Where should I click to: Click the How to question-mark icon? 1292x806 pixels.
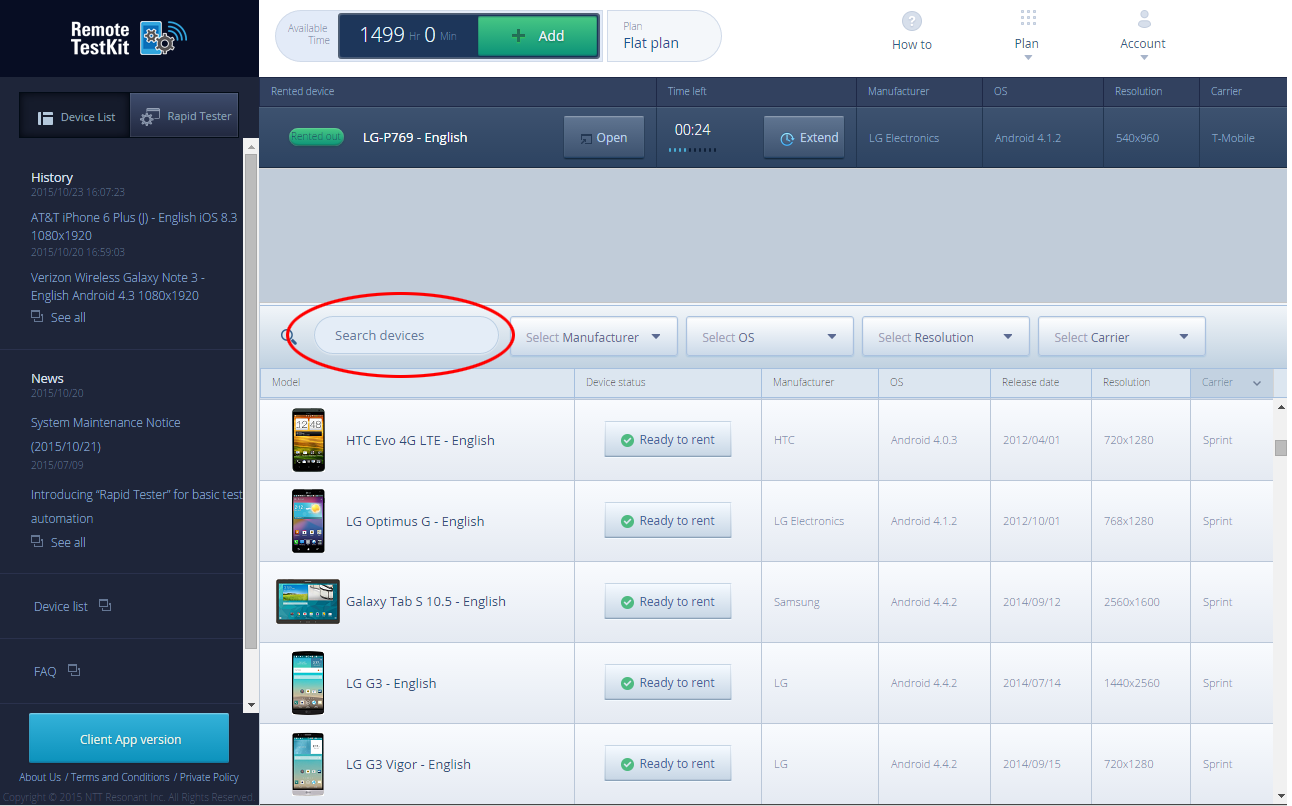pyautogui.click(x=912, y=21)
